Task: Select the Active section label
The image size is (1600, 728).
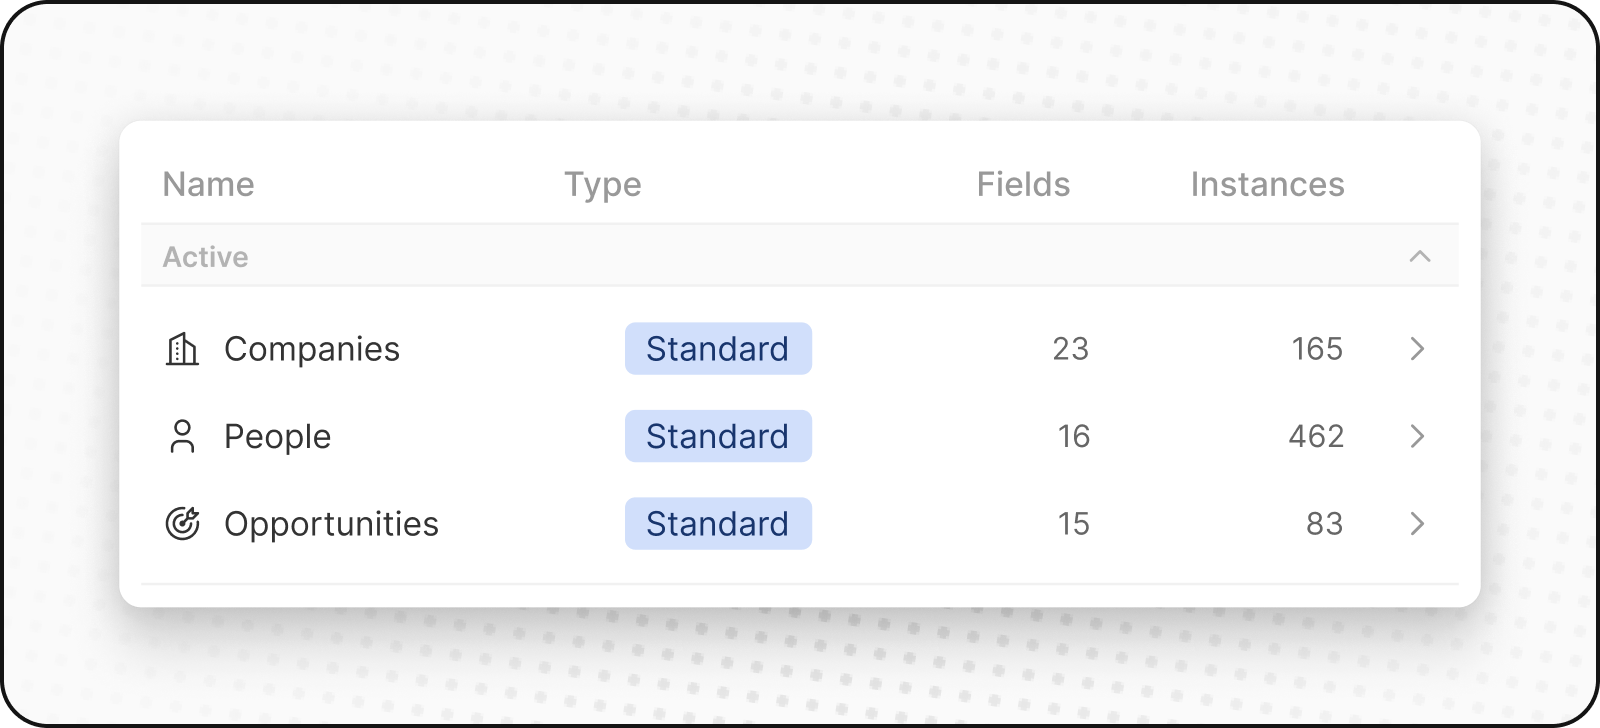Action: pos(205,256)
